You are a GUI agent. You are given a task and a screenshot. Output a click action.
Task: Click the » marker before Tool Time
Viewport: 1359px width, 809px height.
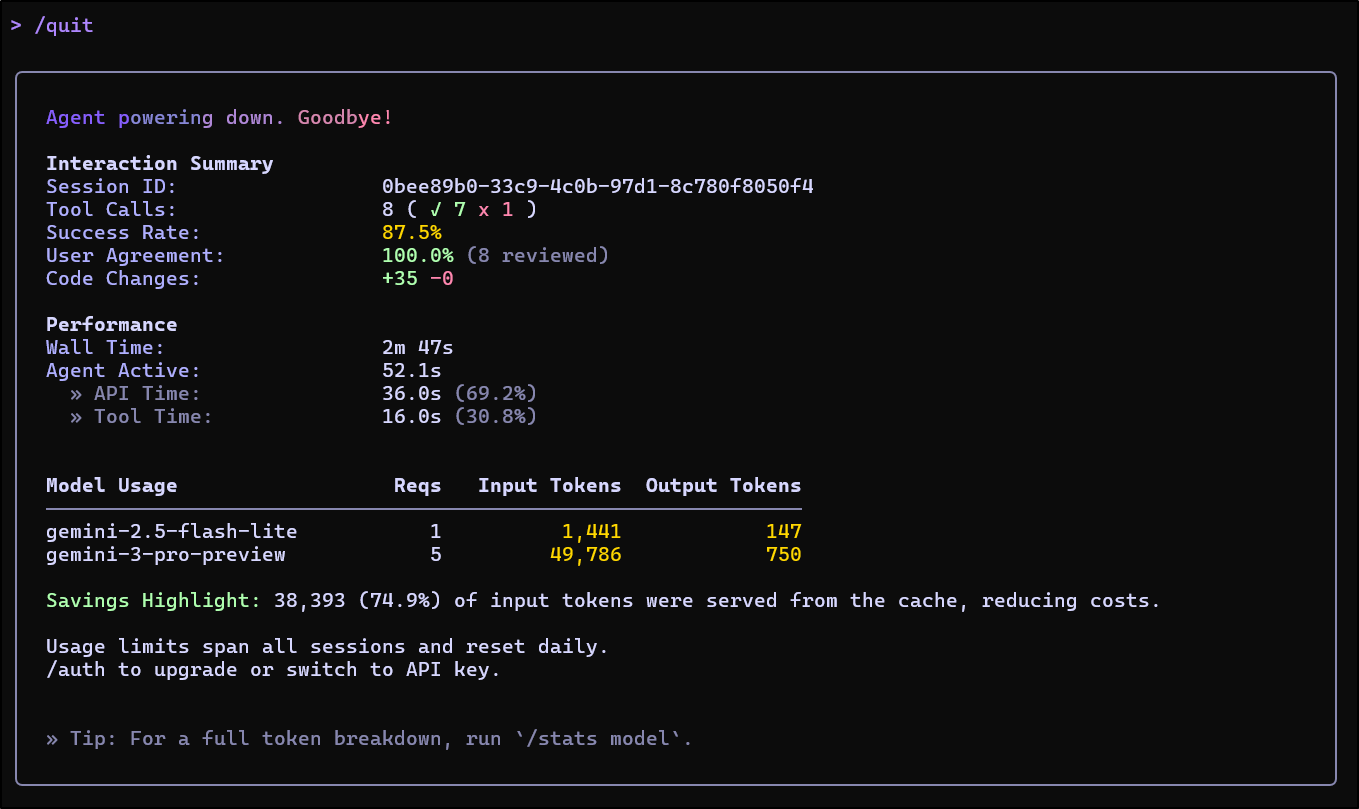[x=76, y=417]
